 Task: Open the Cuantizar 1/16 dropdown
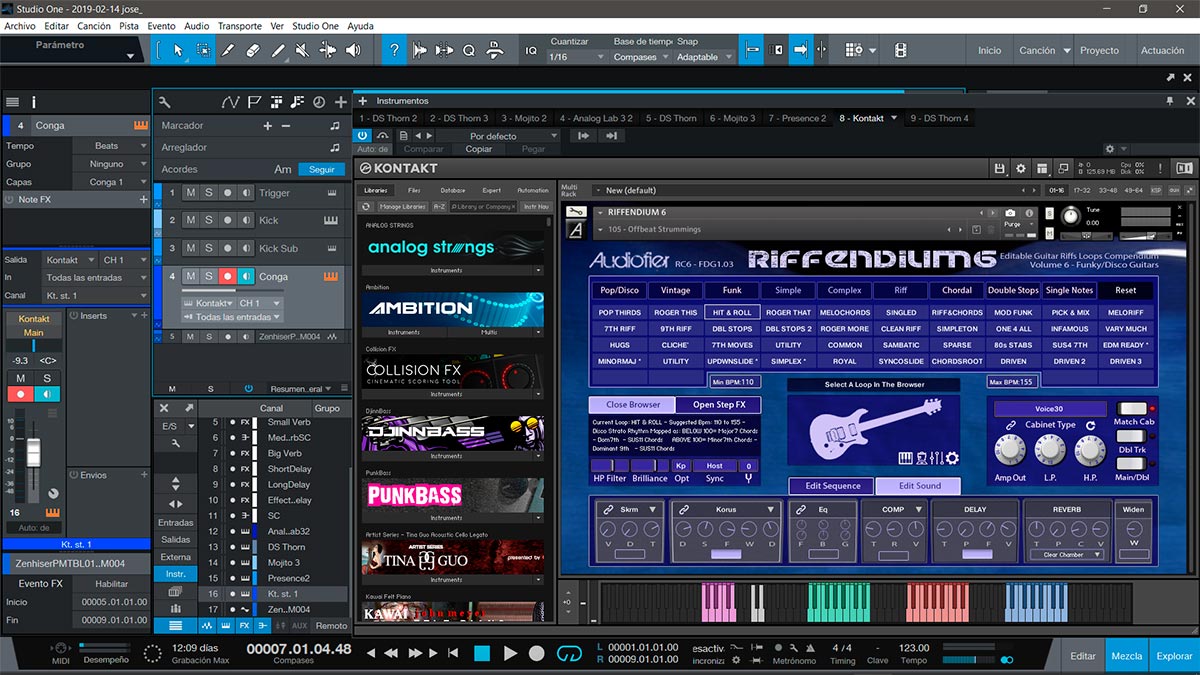point(577,57)
